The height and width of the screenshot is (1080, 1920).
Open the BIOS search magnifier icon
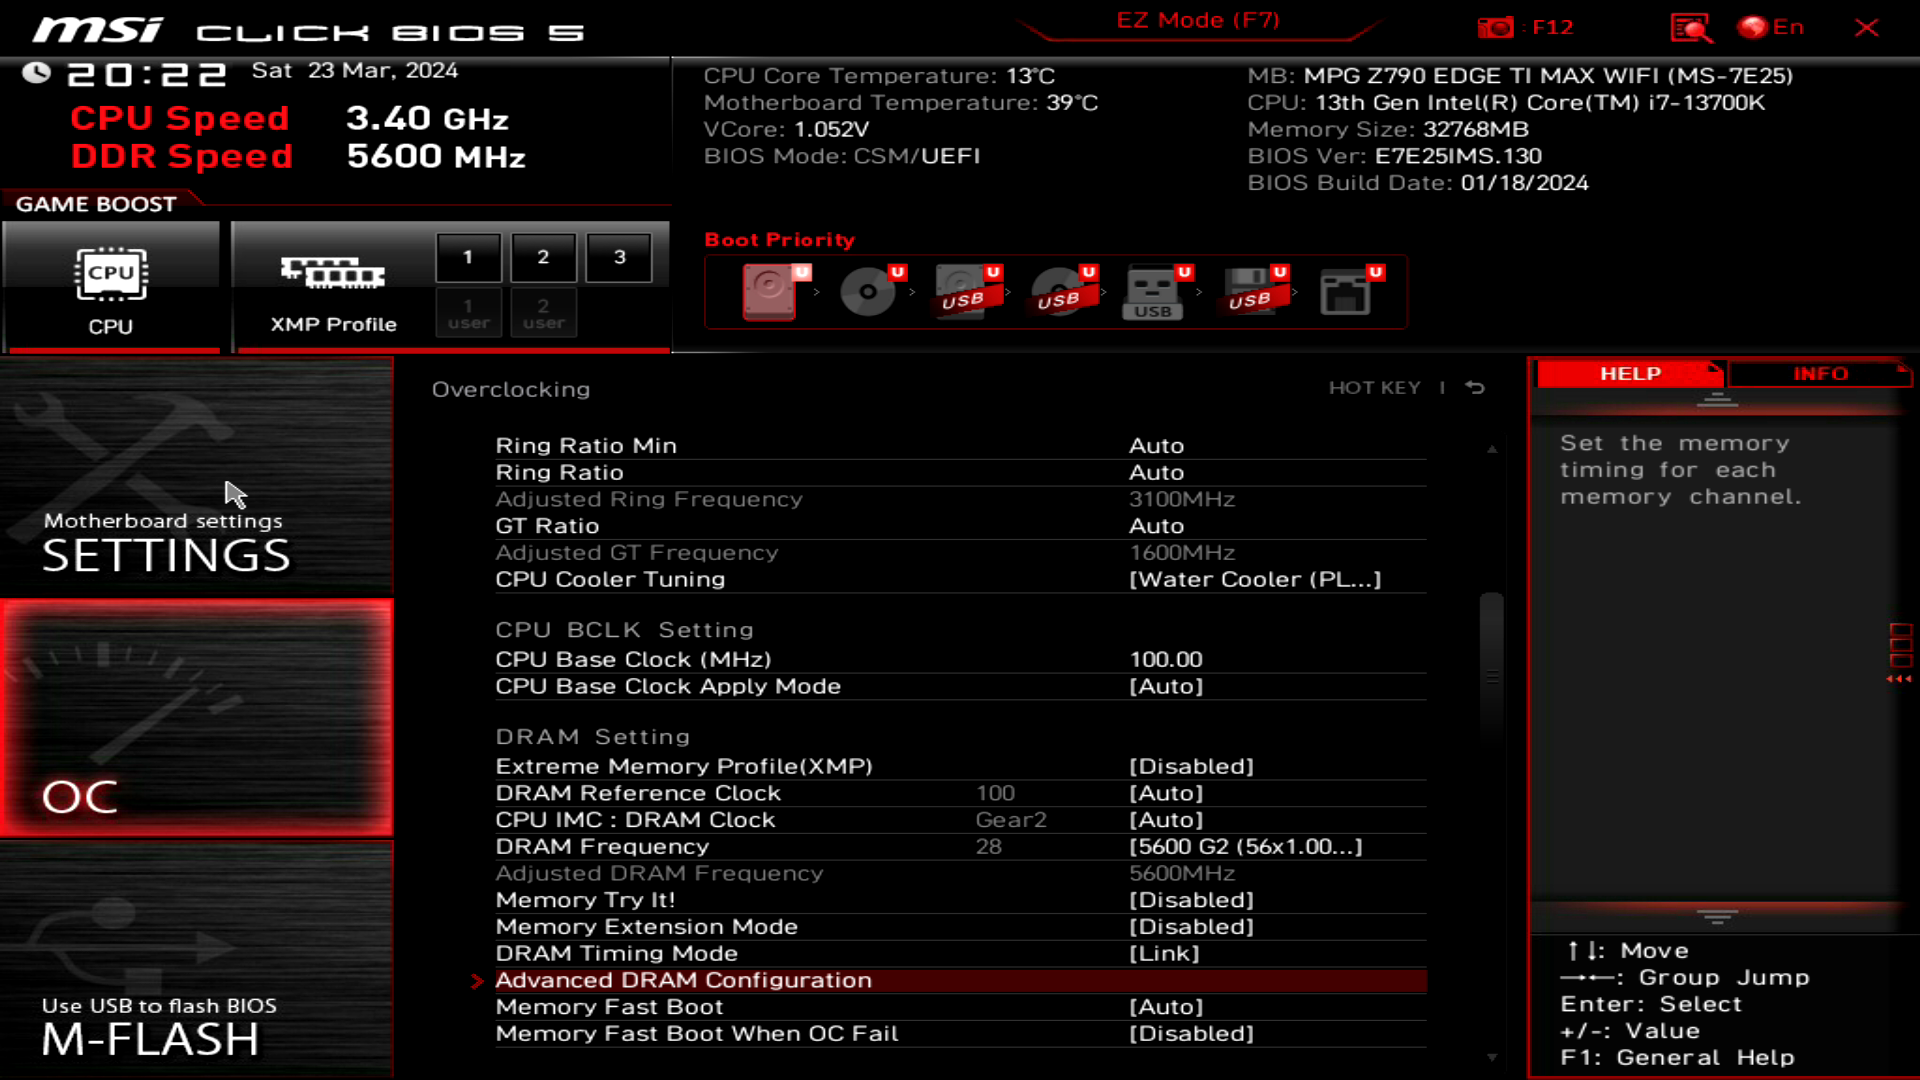[1691, 27]
